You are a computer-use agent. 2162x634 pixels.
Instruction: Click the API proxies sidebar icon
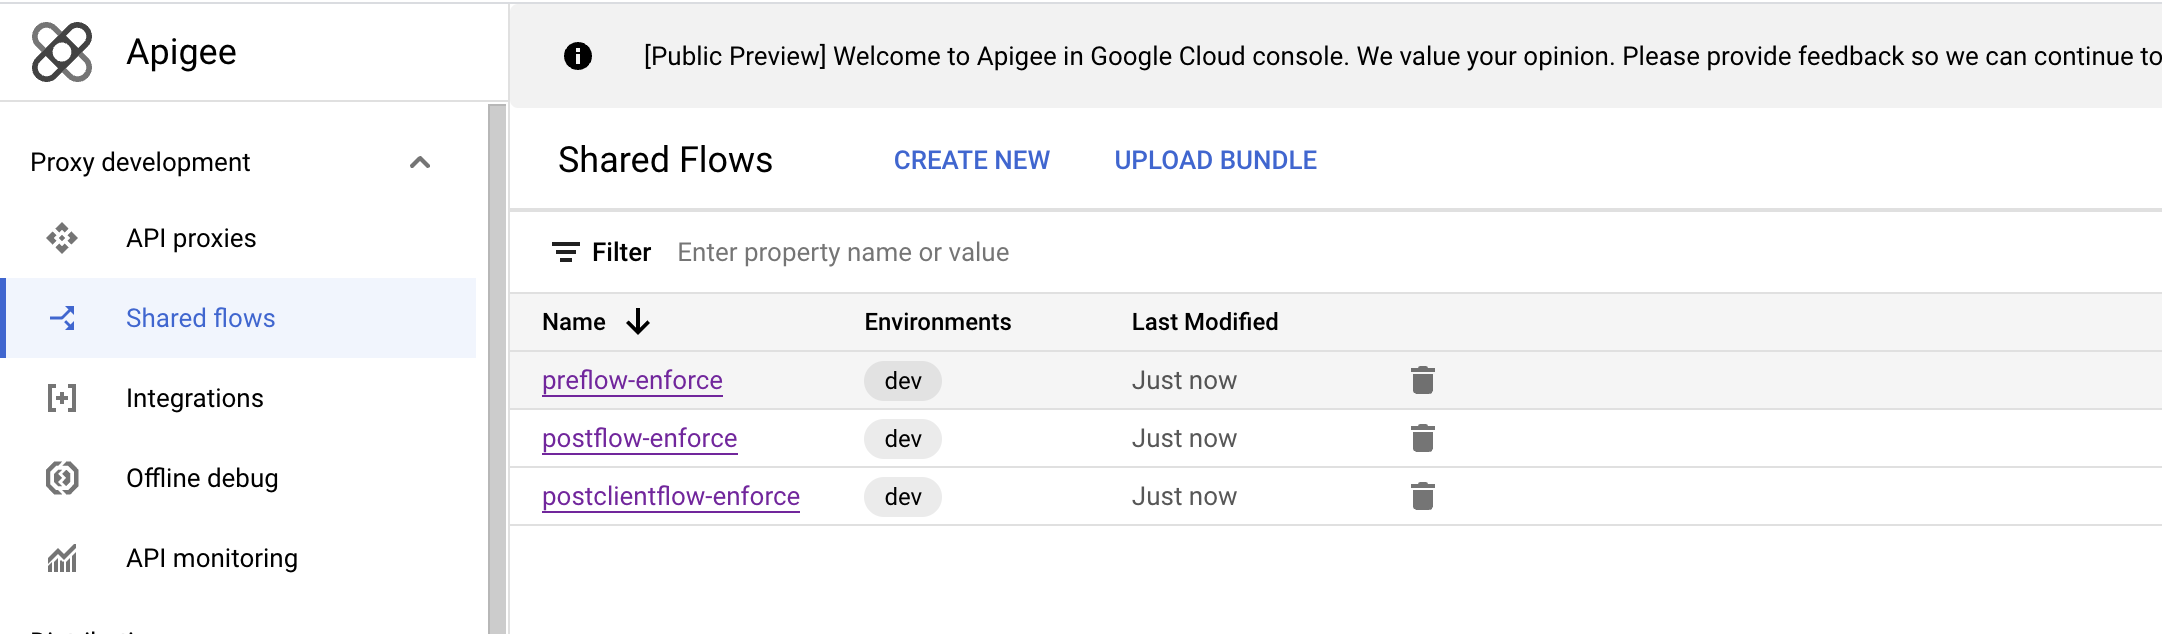click(62, 238)
